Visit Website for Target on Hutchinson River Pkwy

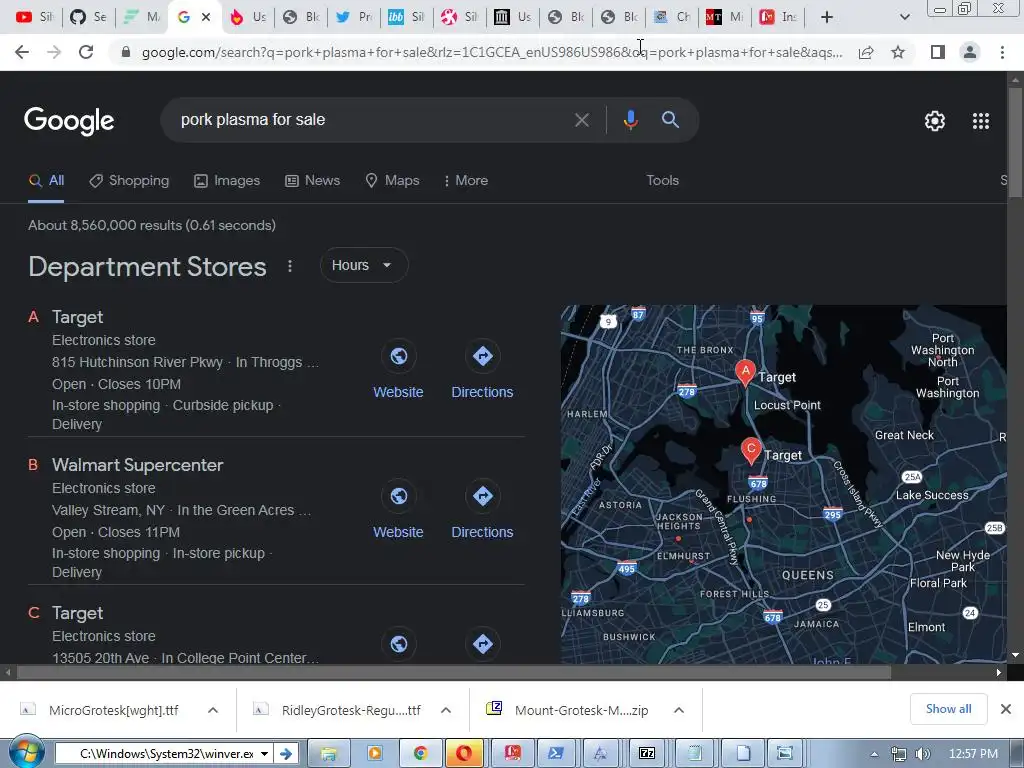398,370
